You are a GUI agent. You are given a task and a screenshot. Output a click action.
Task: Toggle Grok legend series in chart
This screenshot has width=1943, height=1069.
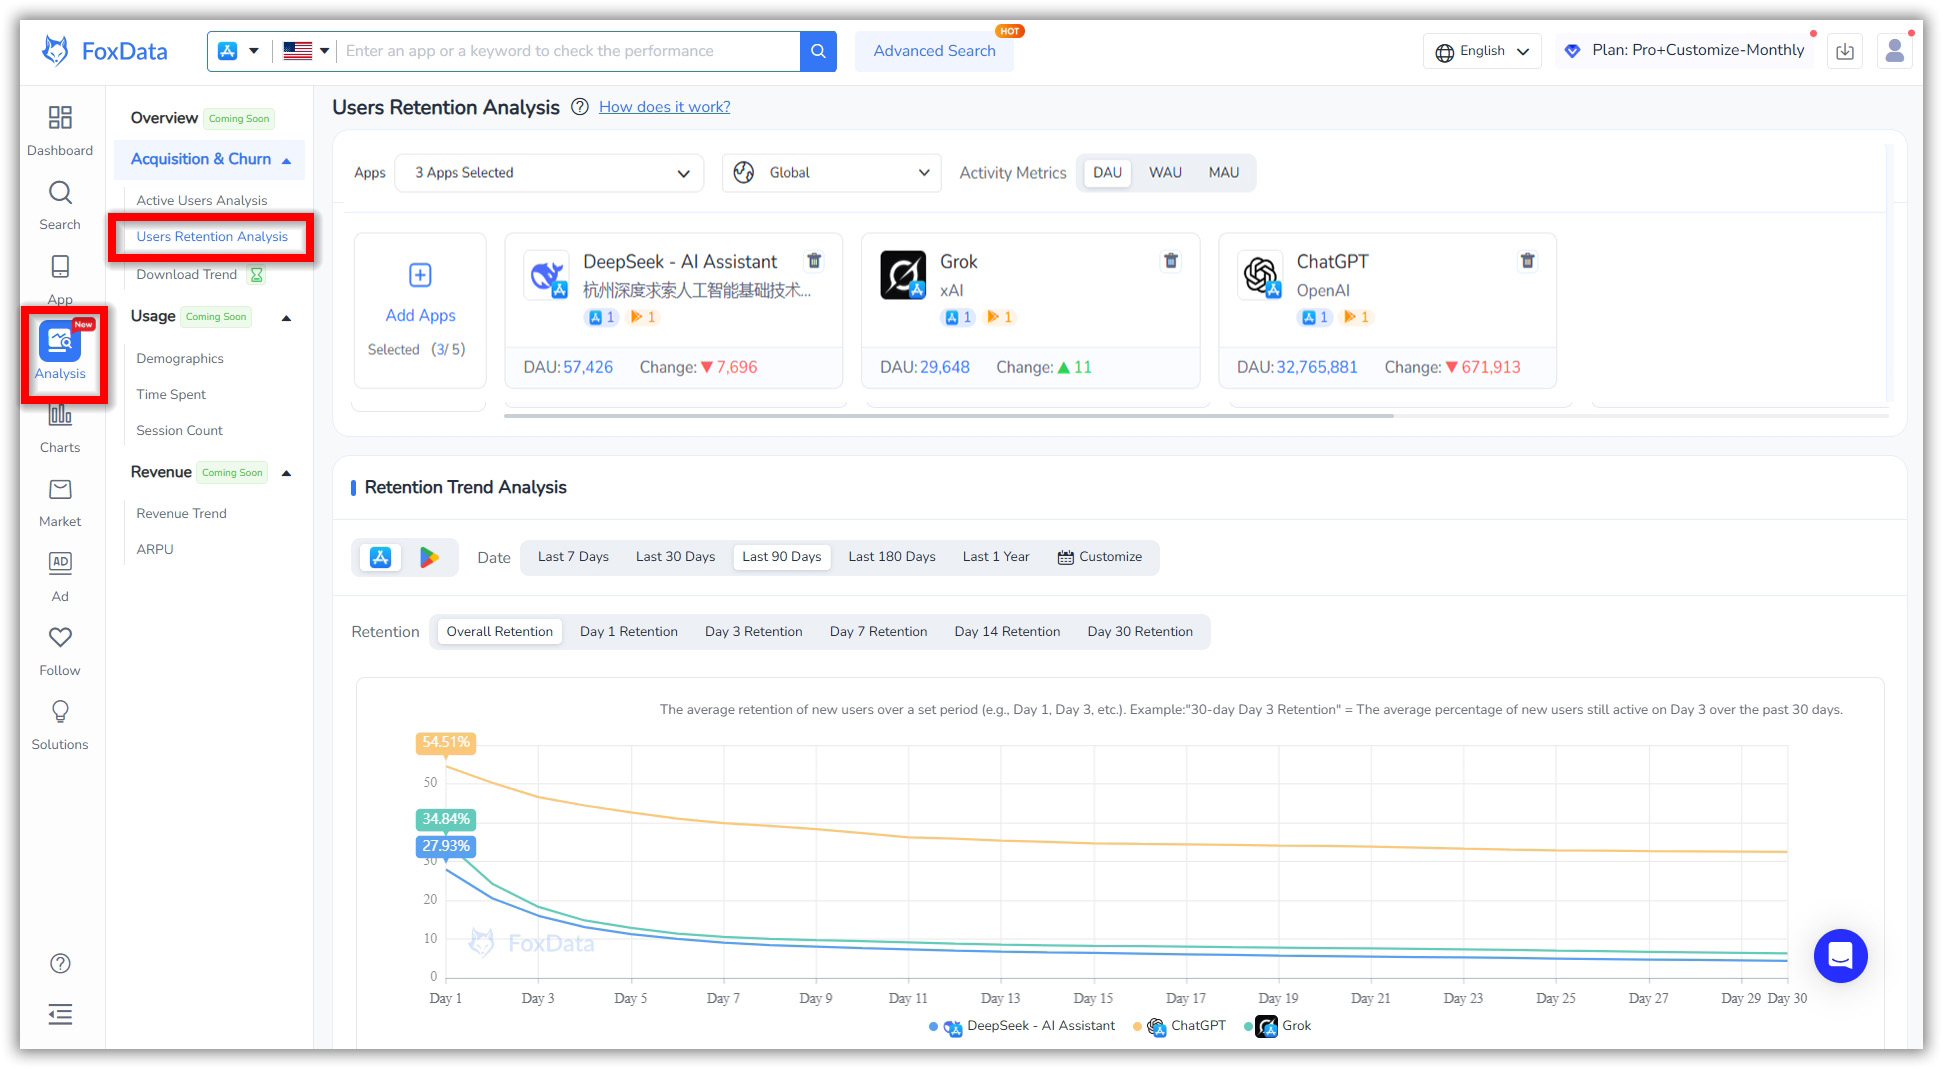tap(1278, 1026)
